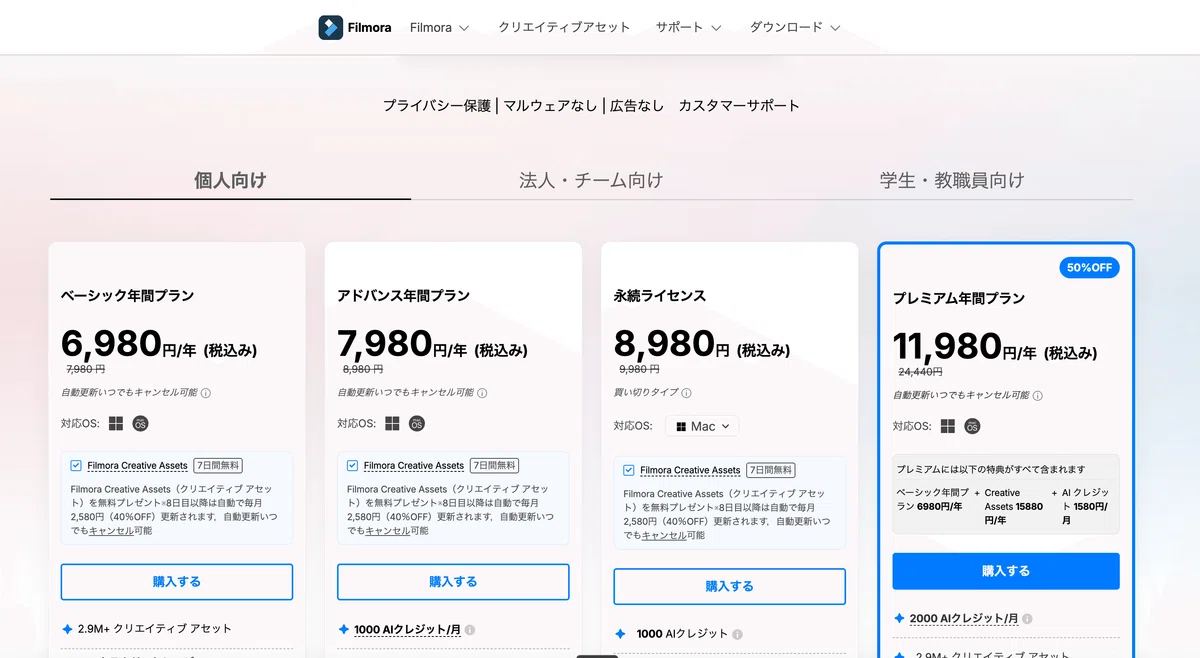Viewport: 1200px width, 658px height.
Task: Click Filmora Creative Assets link in ベーシック card
Action: tap(138, 465)
